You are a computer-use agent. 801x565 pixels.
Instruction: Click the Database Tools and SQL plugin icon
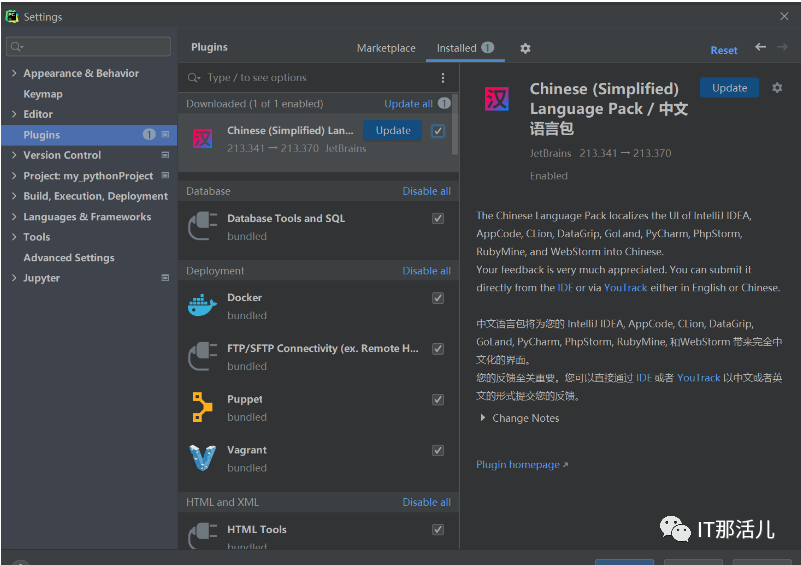202,226
